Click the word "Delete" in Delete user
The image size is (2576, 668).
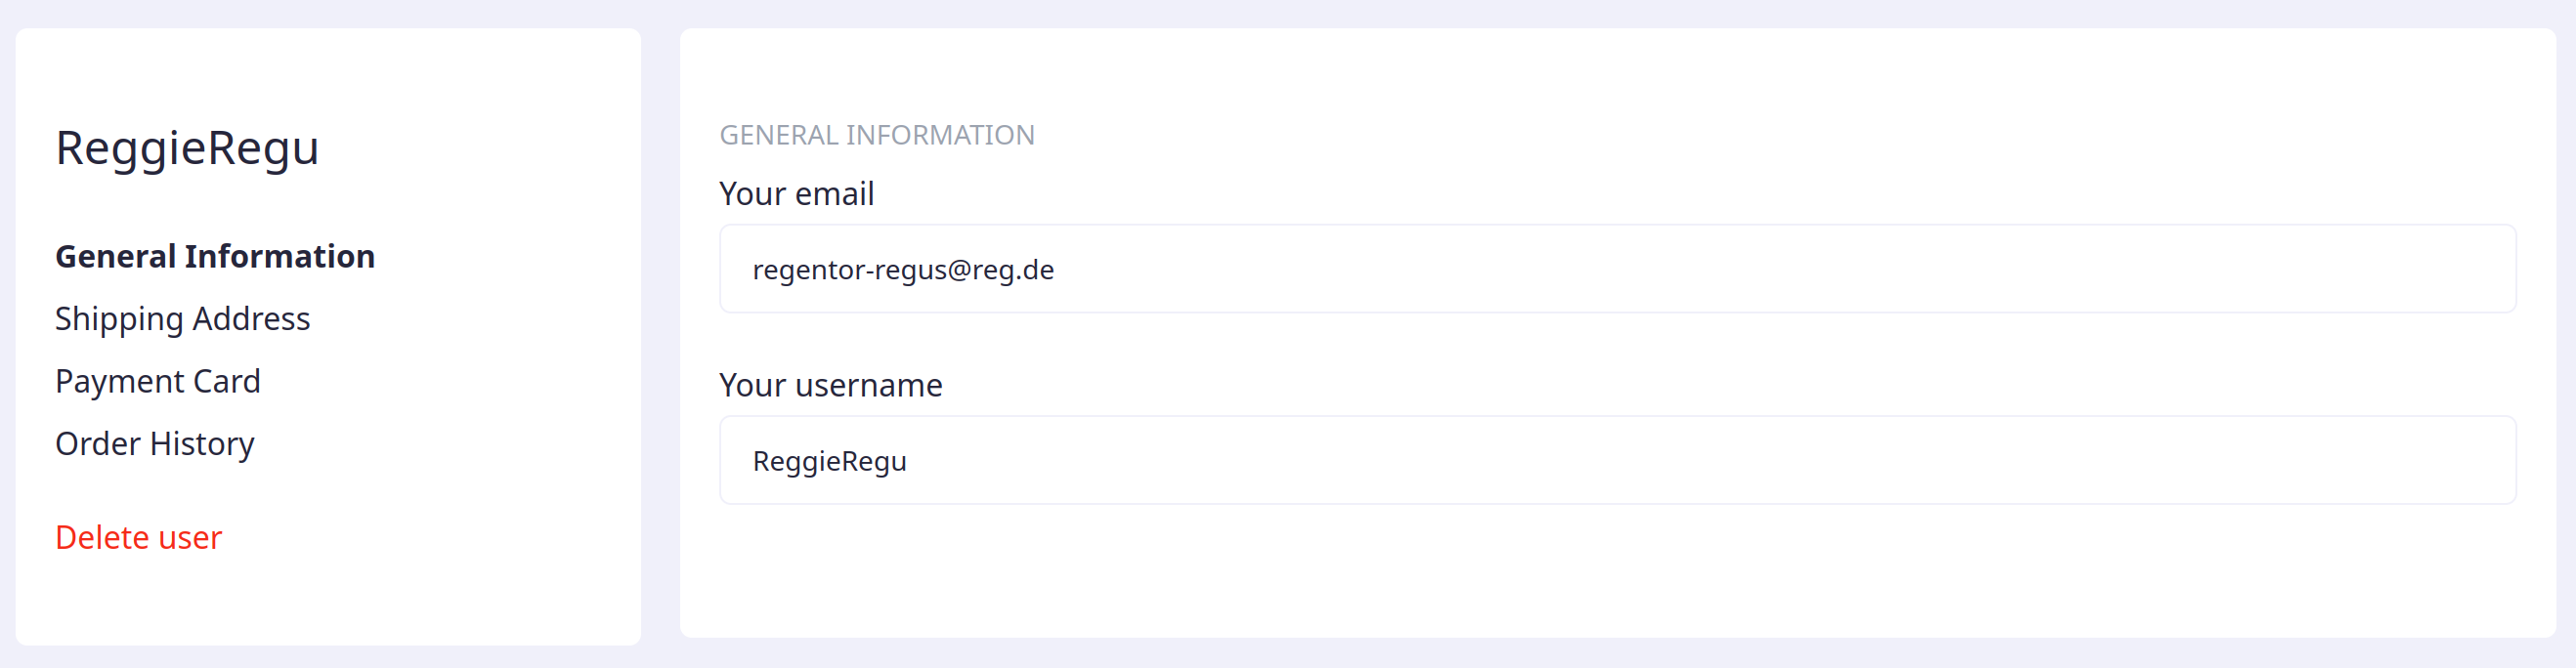coord(102,538)
